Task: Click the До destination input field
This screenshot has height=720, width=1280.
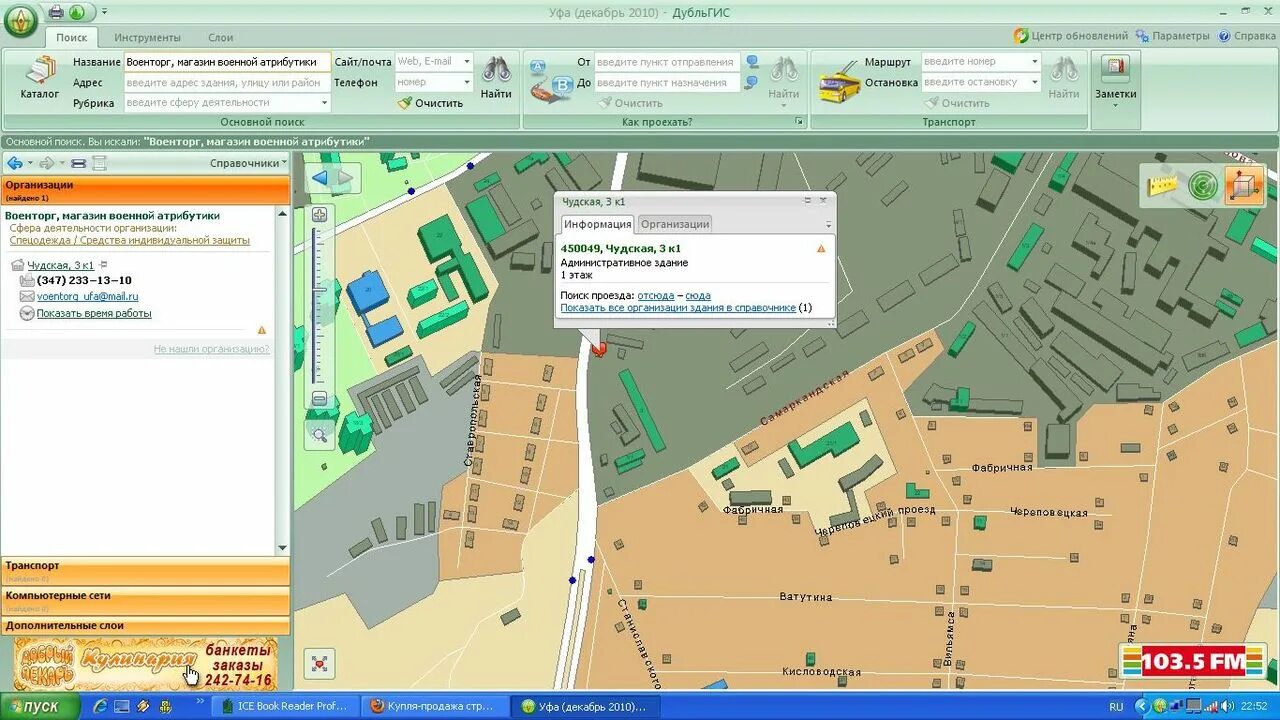Action: point(667,82)
